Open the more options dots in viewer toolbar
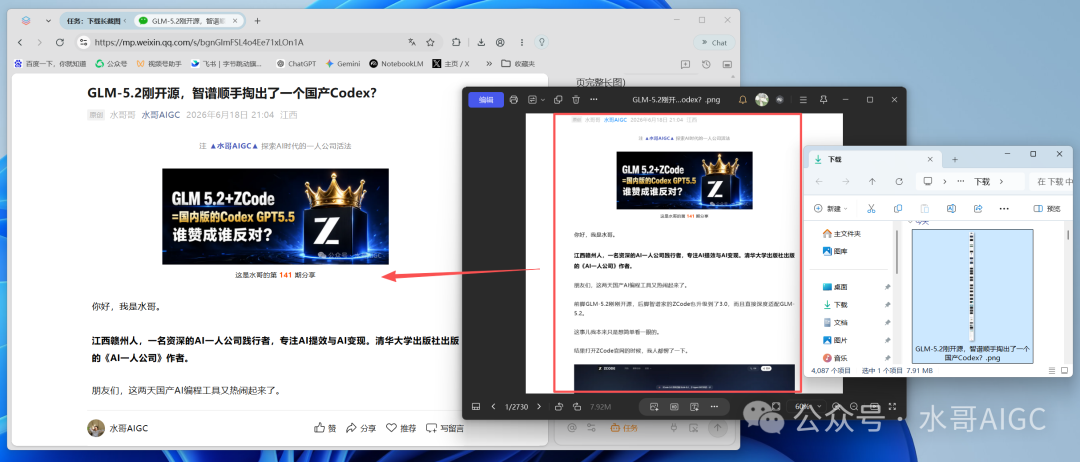Screen dimensions: 1080x462 point(594,100)
